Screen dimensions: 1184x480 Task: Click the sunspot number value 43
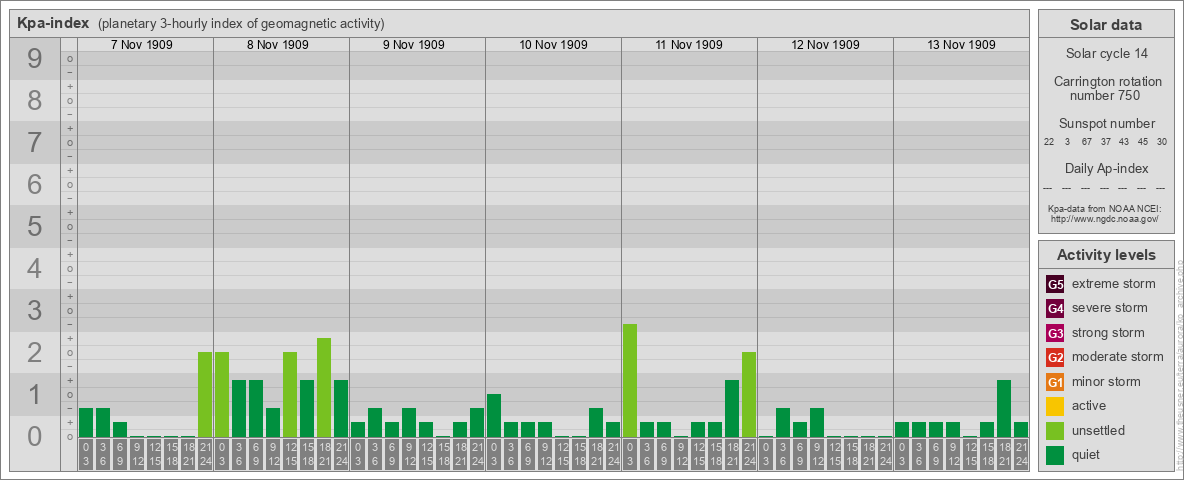1124,142
